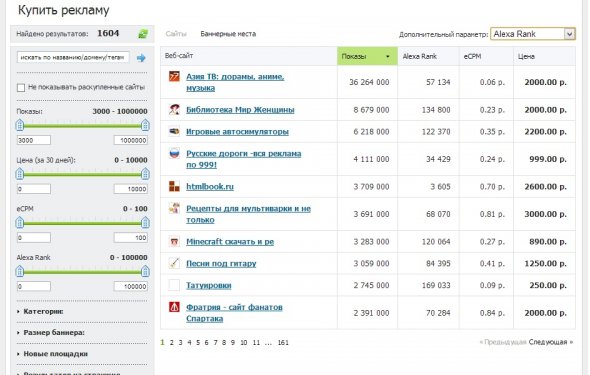Click the Следующая next page link

pyautogui.click(x=551, y=342)
